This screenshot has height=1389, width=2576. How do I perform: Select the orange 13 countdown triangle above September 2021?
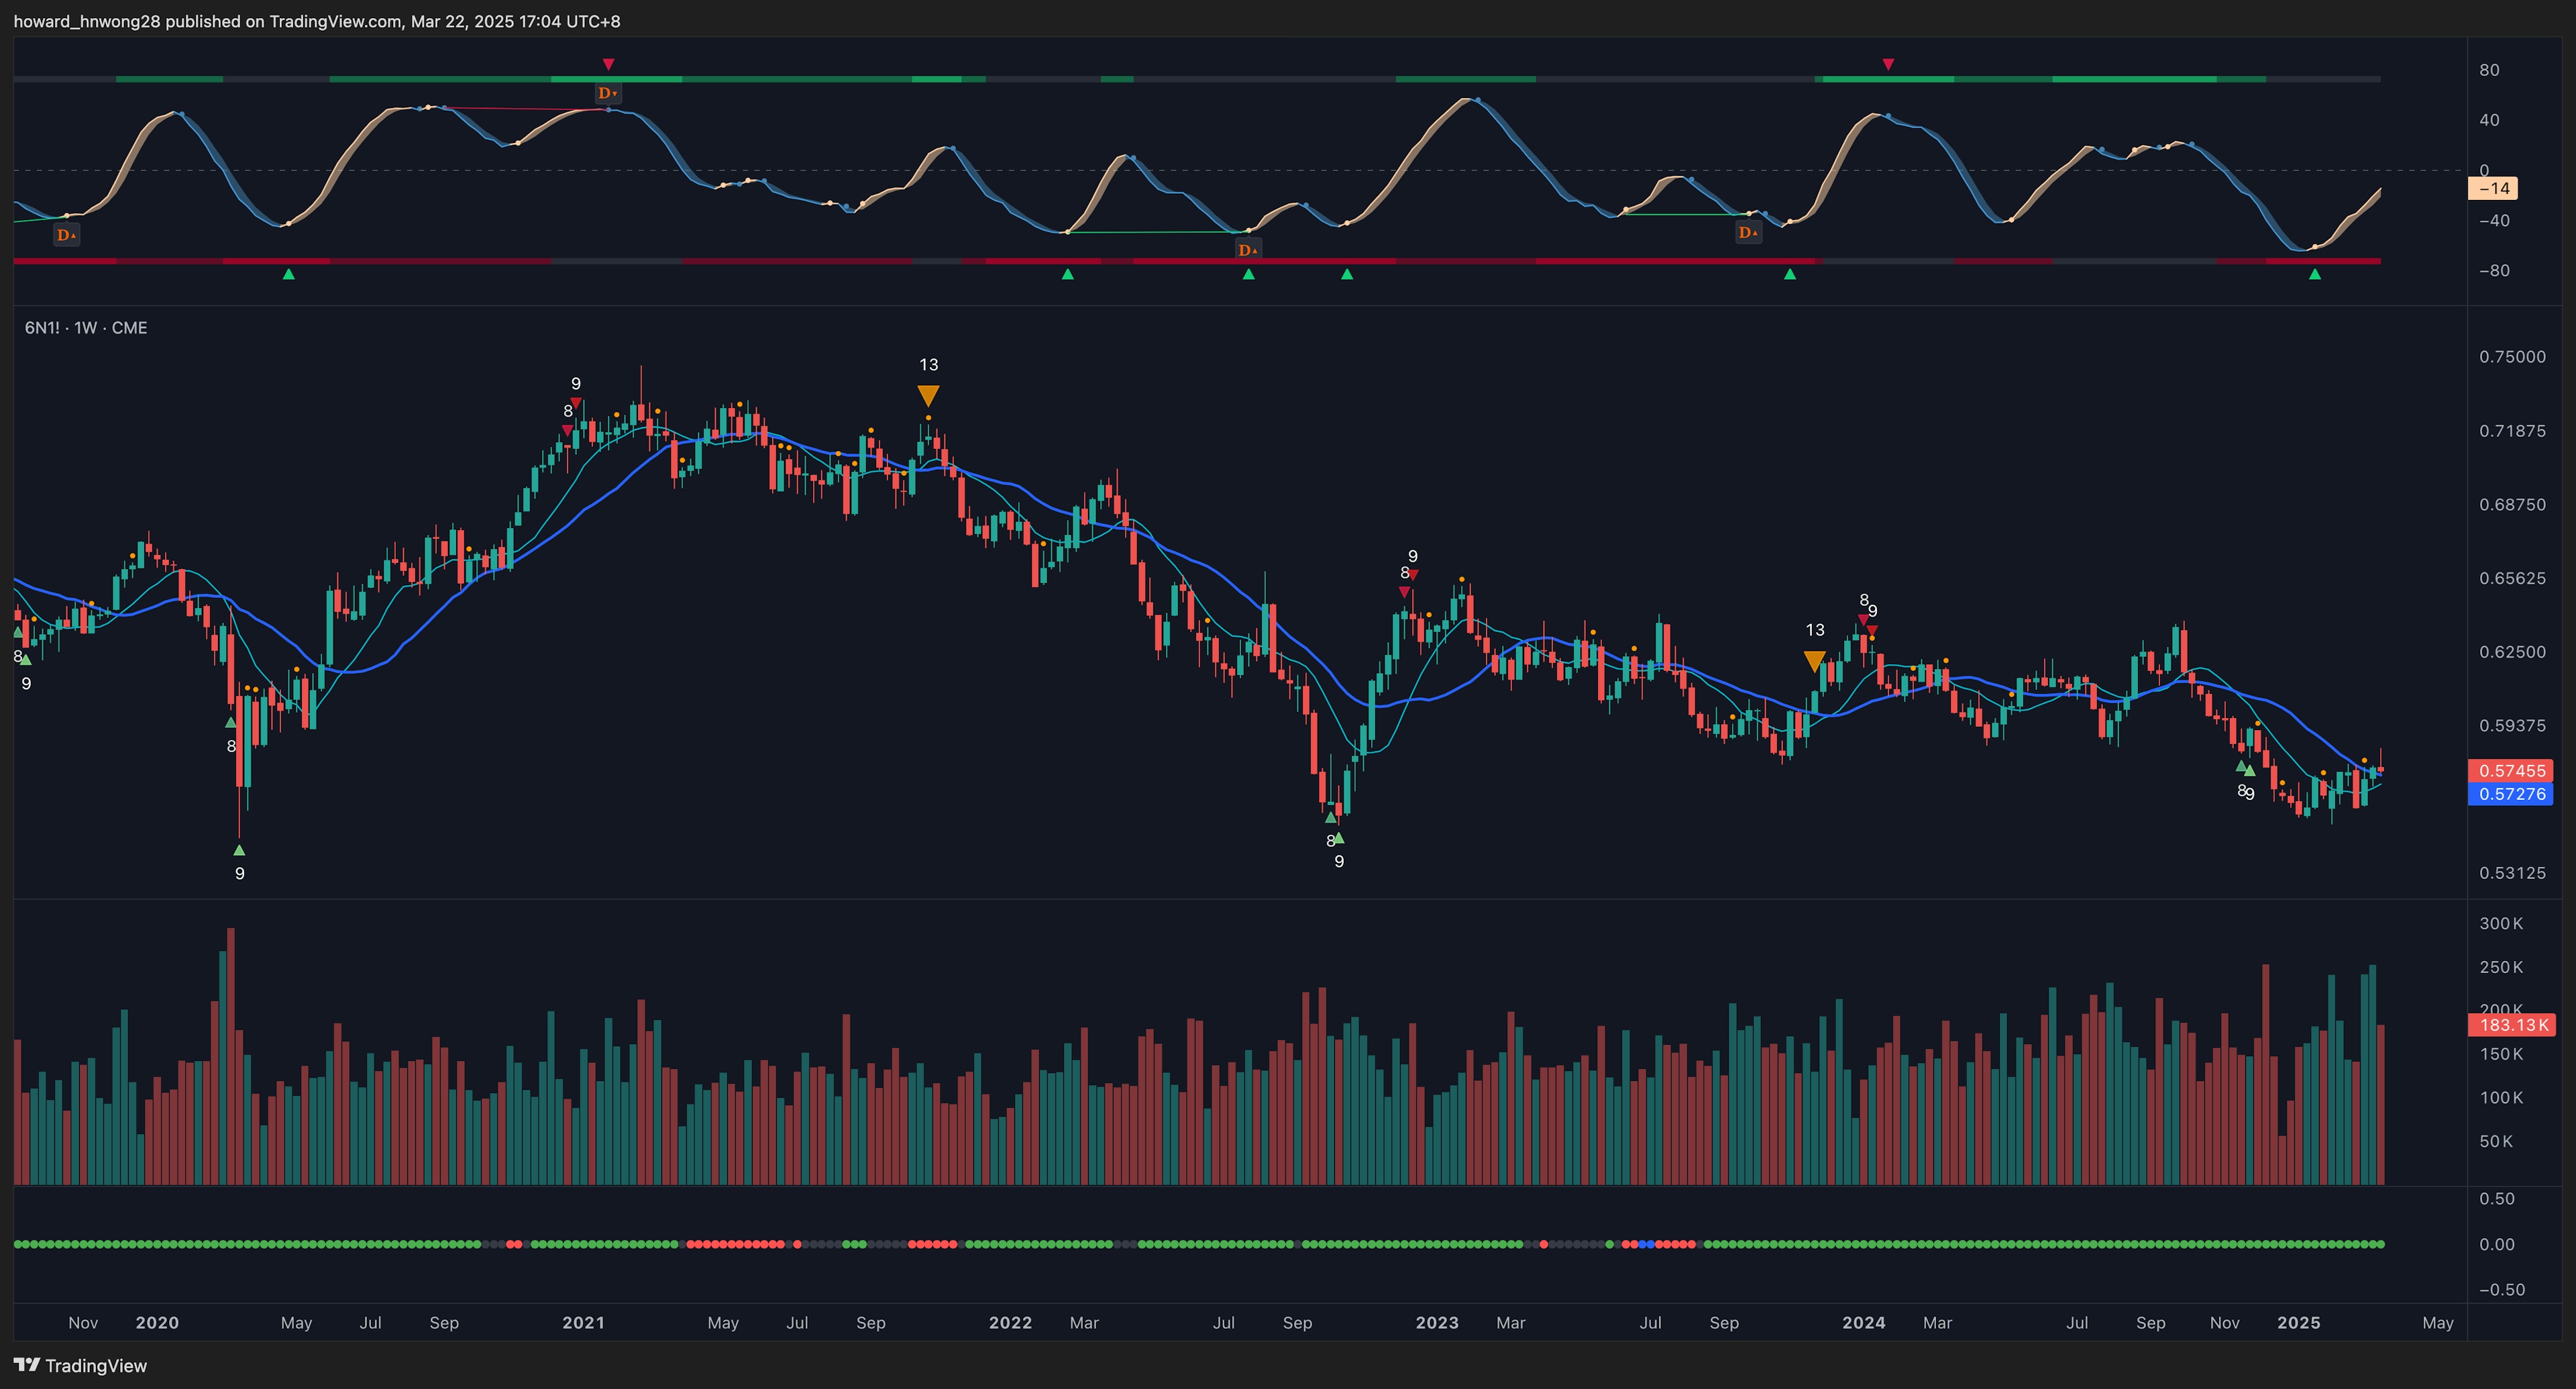click(x=928, y=395)
